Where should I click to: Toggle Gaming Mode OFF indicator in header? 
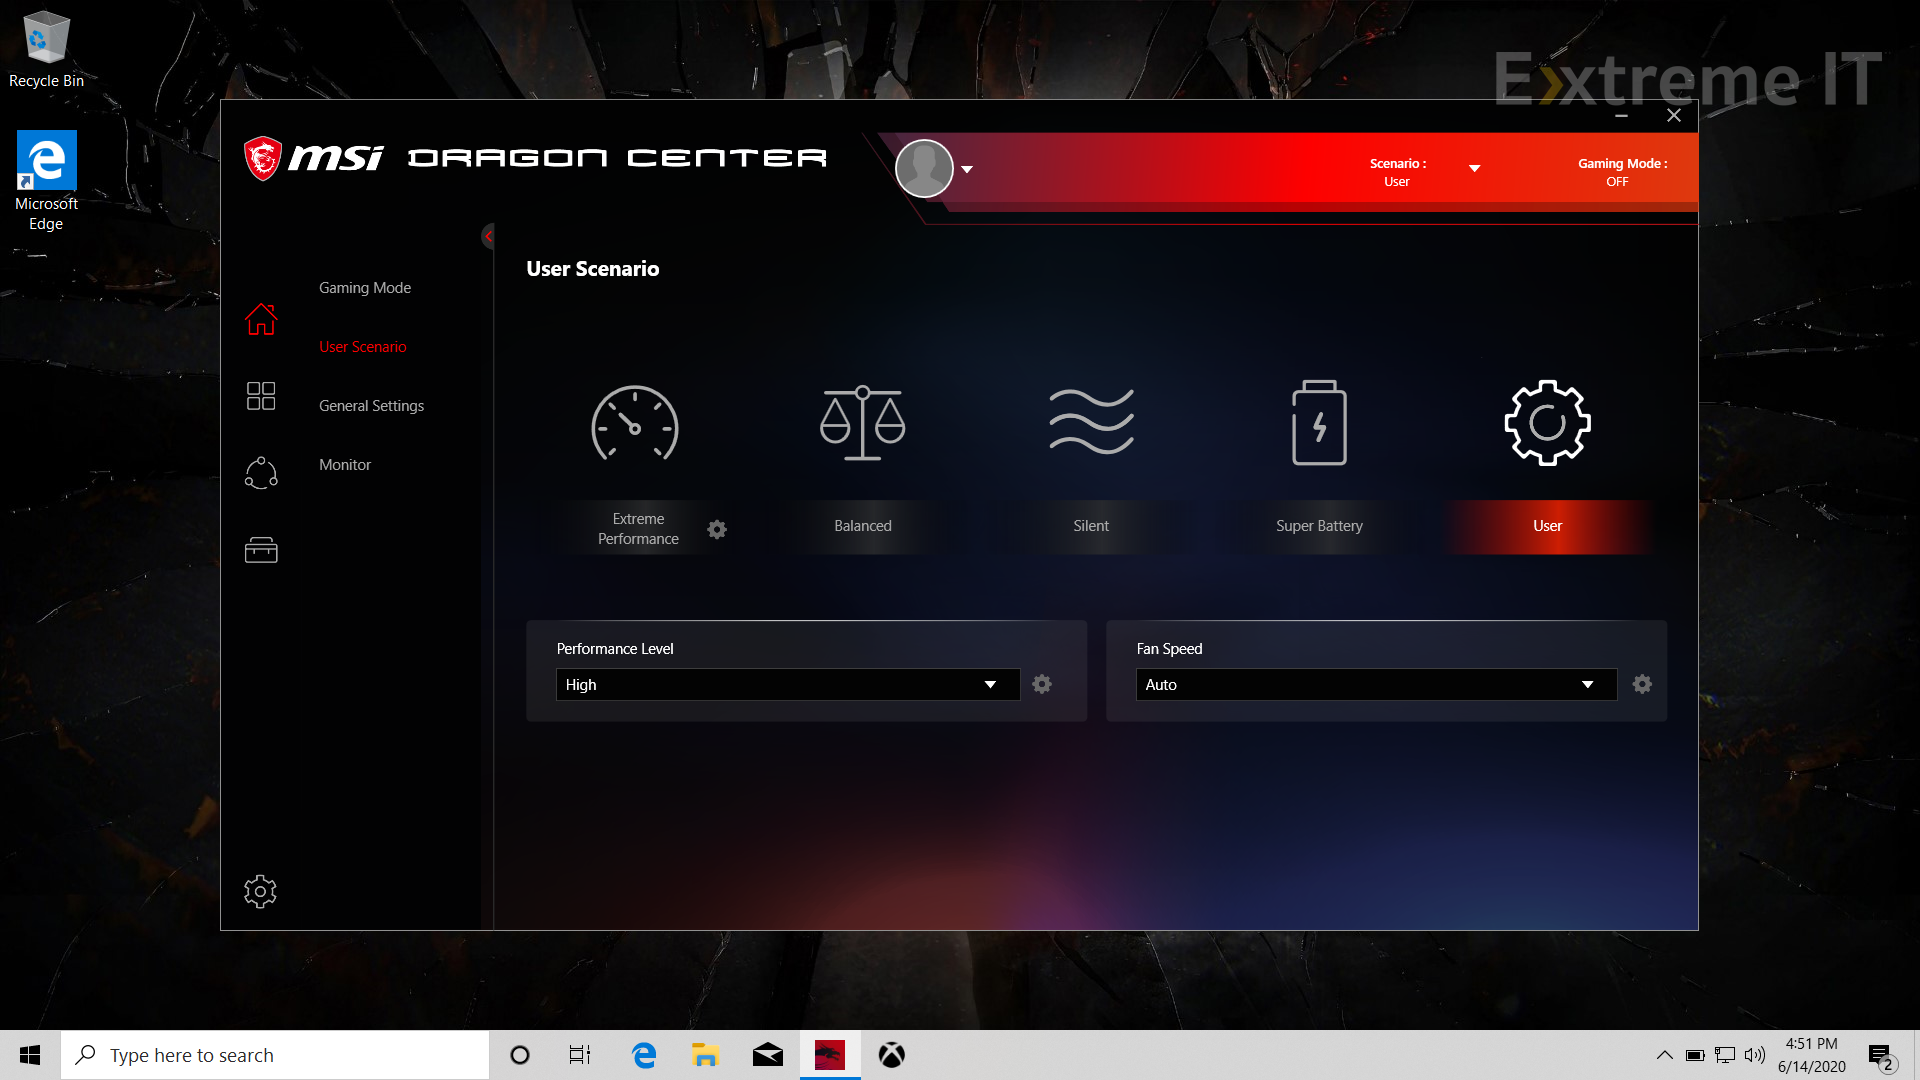pyautogui.click(x=1621, y=172)
